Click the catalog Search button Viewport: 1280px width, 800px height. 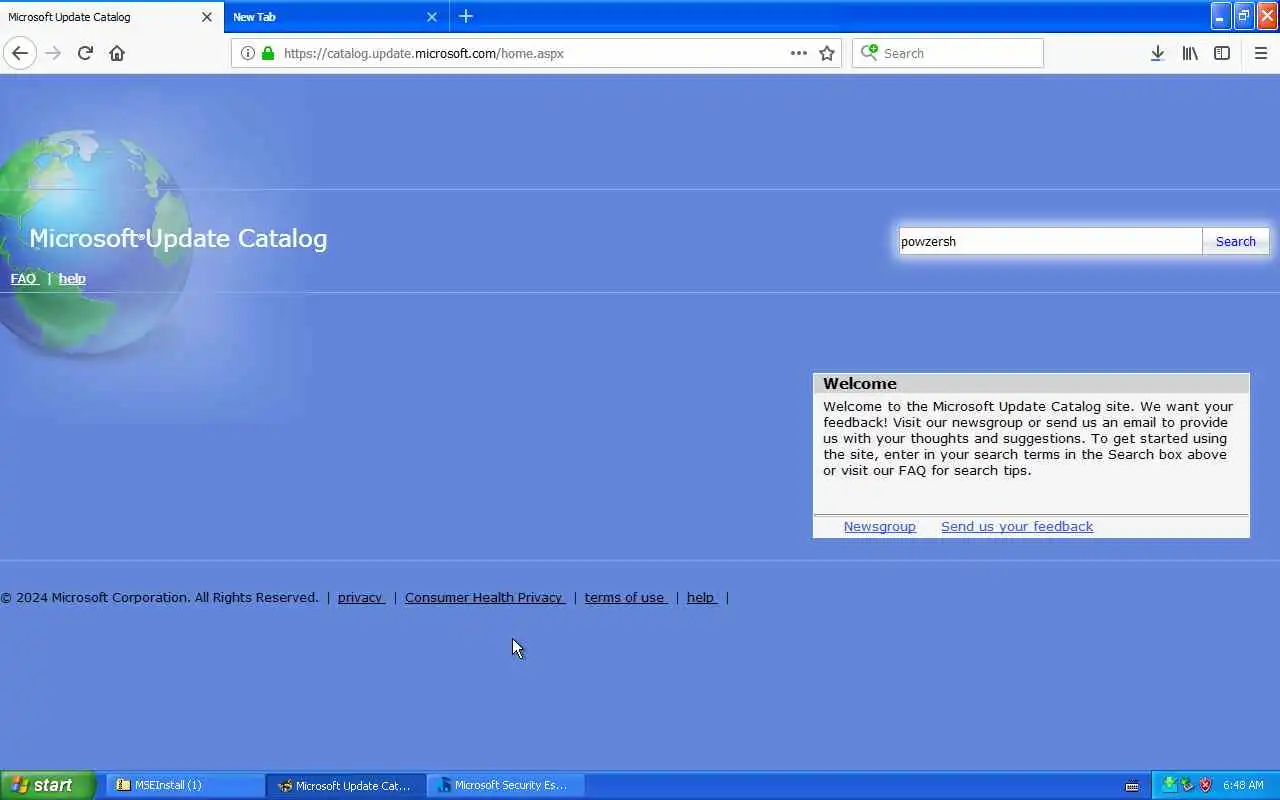coord(1236,241)
